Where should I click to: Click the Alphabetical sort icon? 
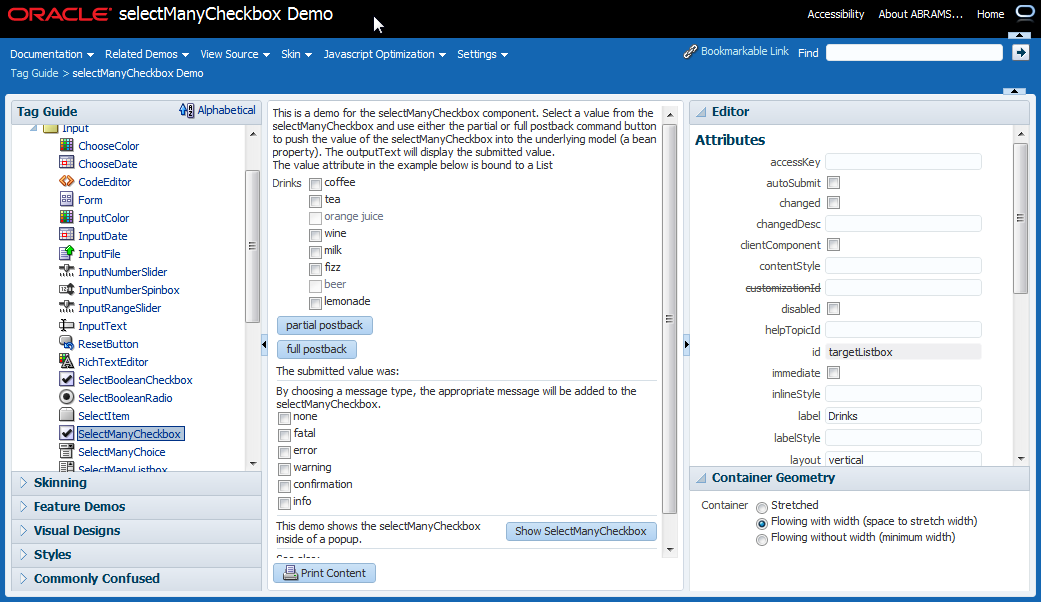pyautogui.click(x=187, y=110)
